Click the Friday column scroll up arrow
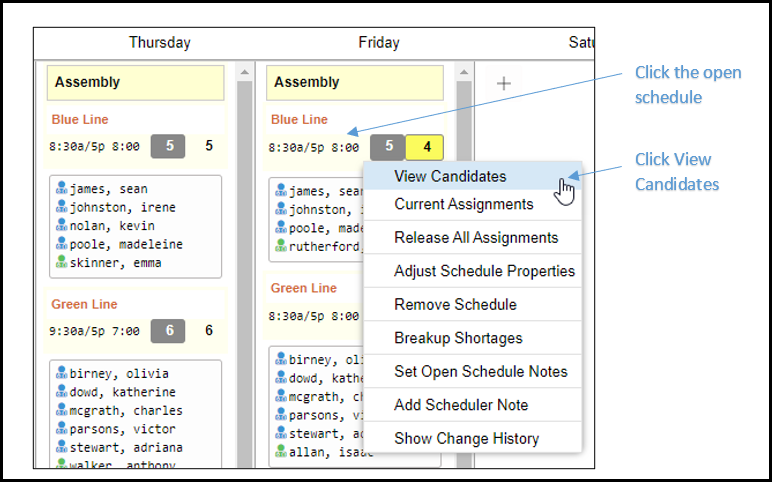 [x=464, y=72]
